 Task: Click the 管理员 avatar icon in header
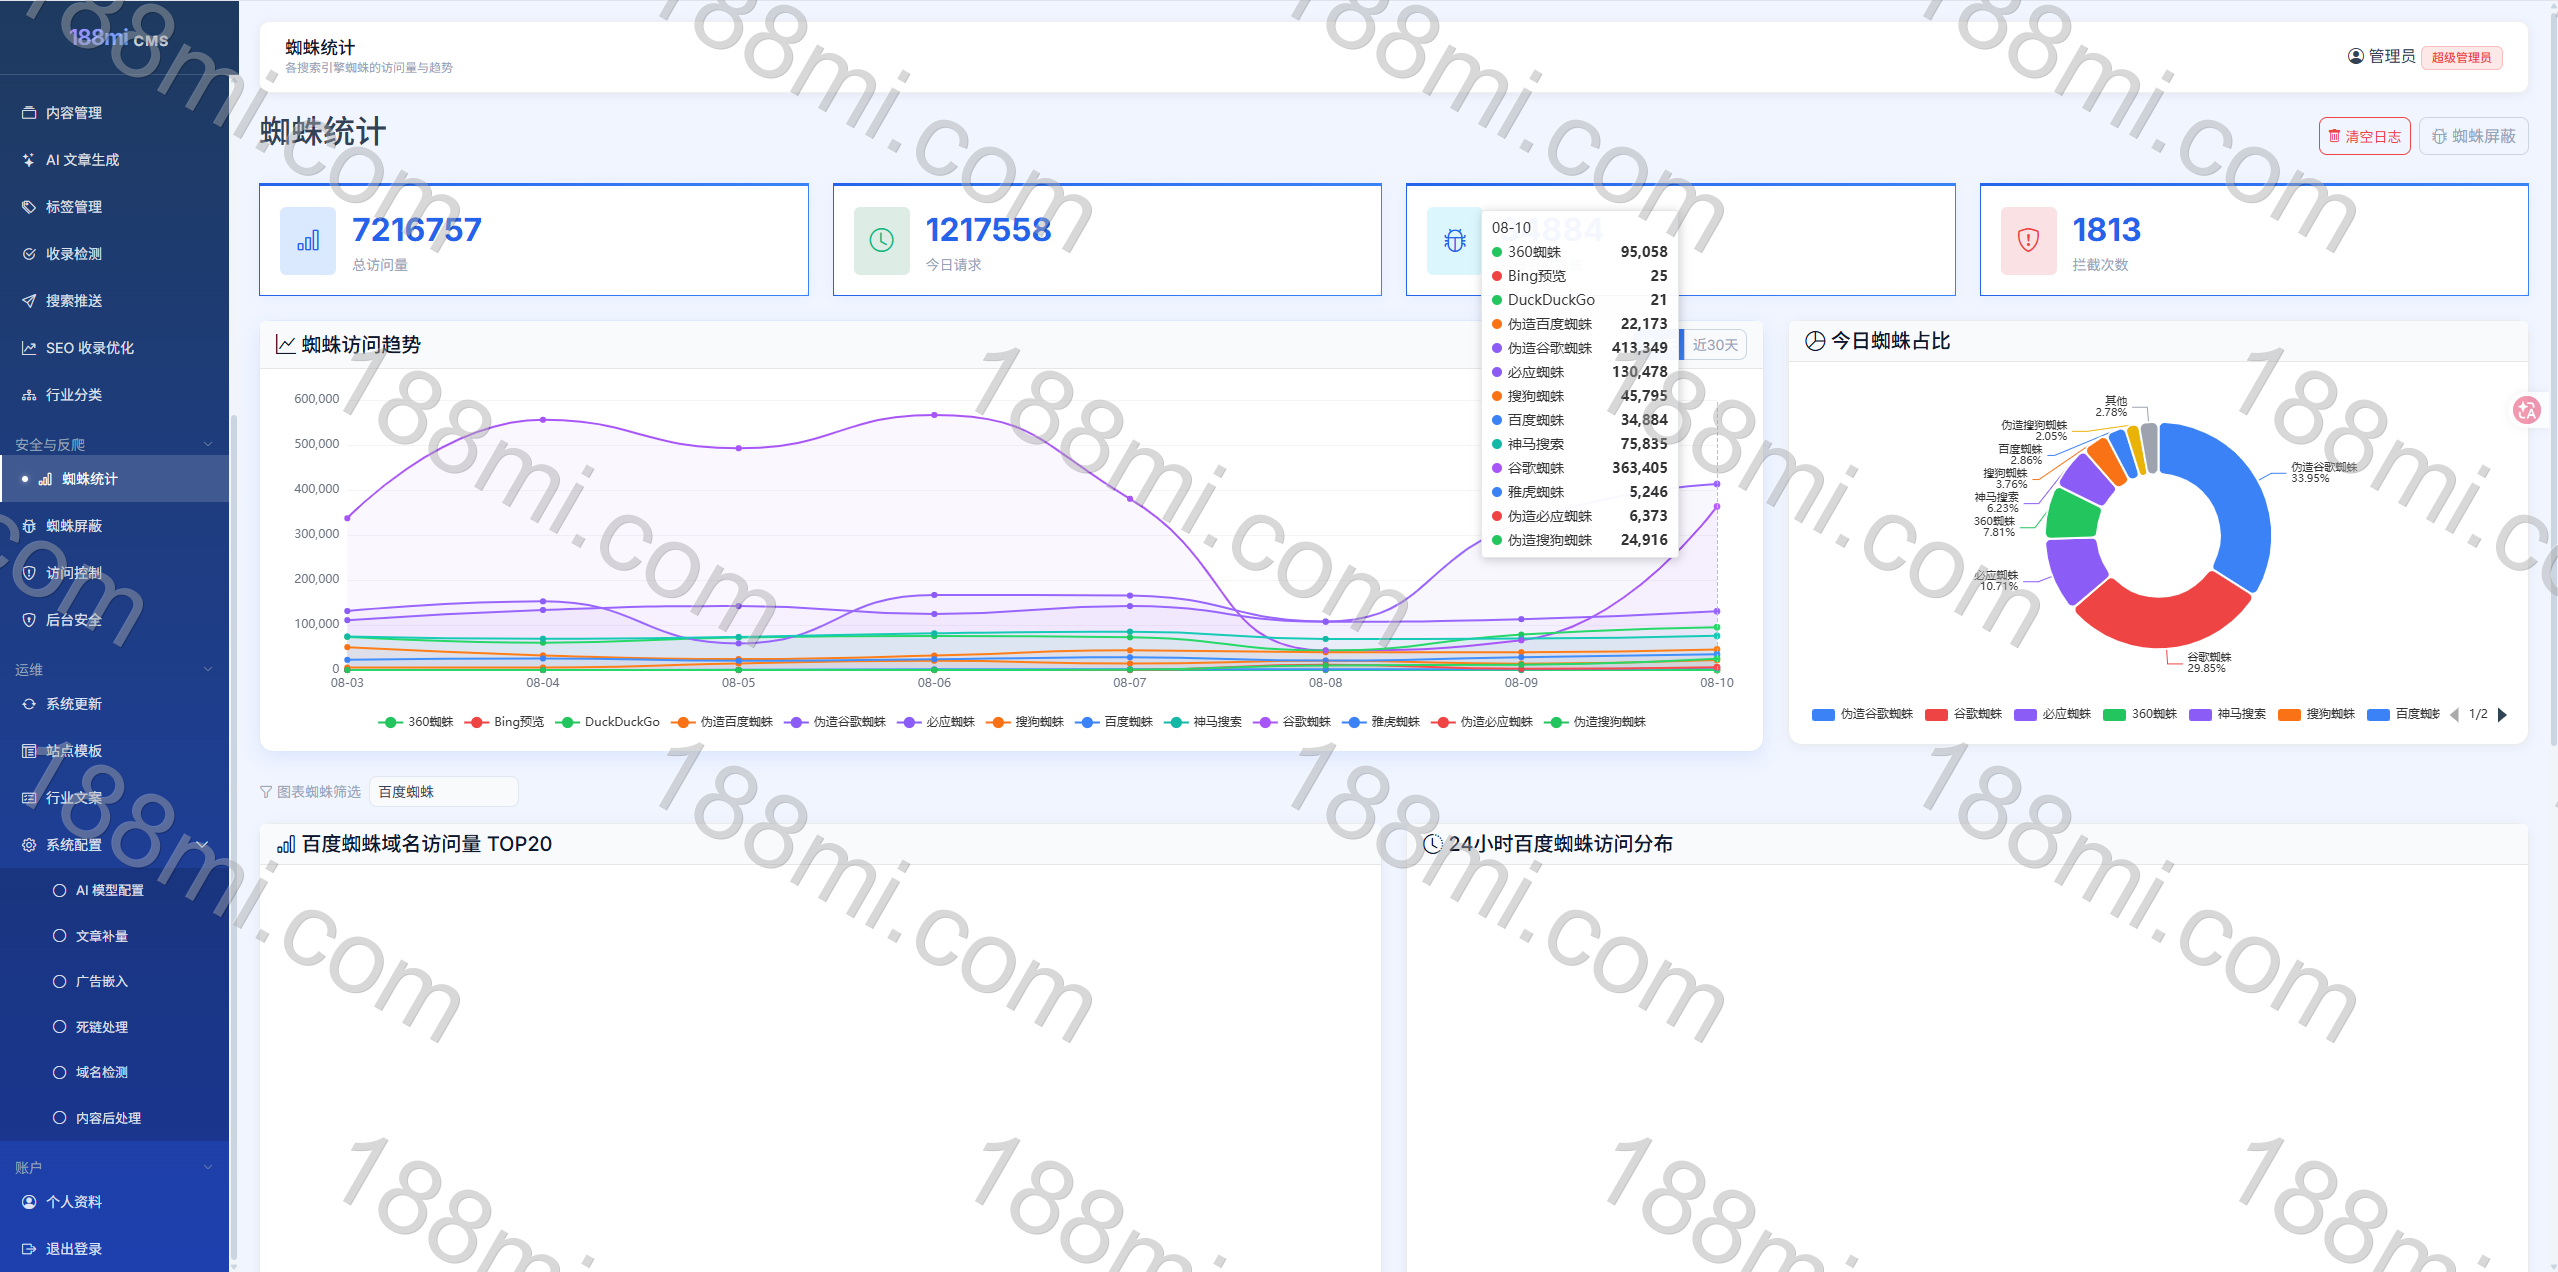click(2356, 56)
